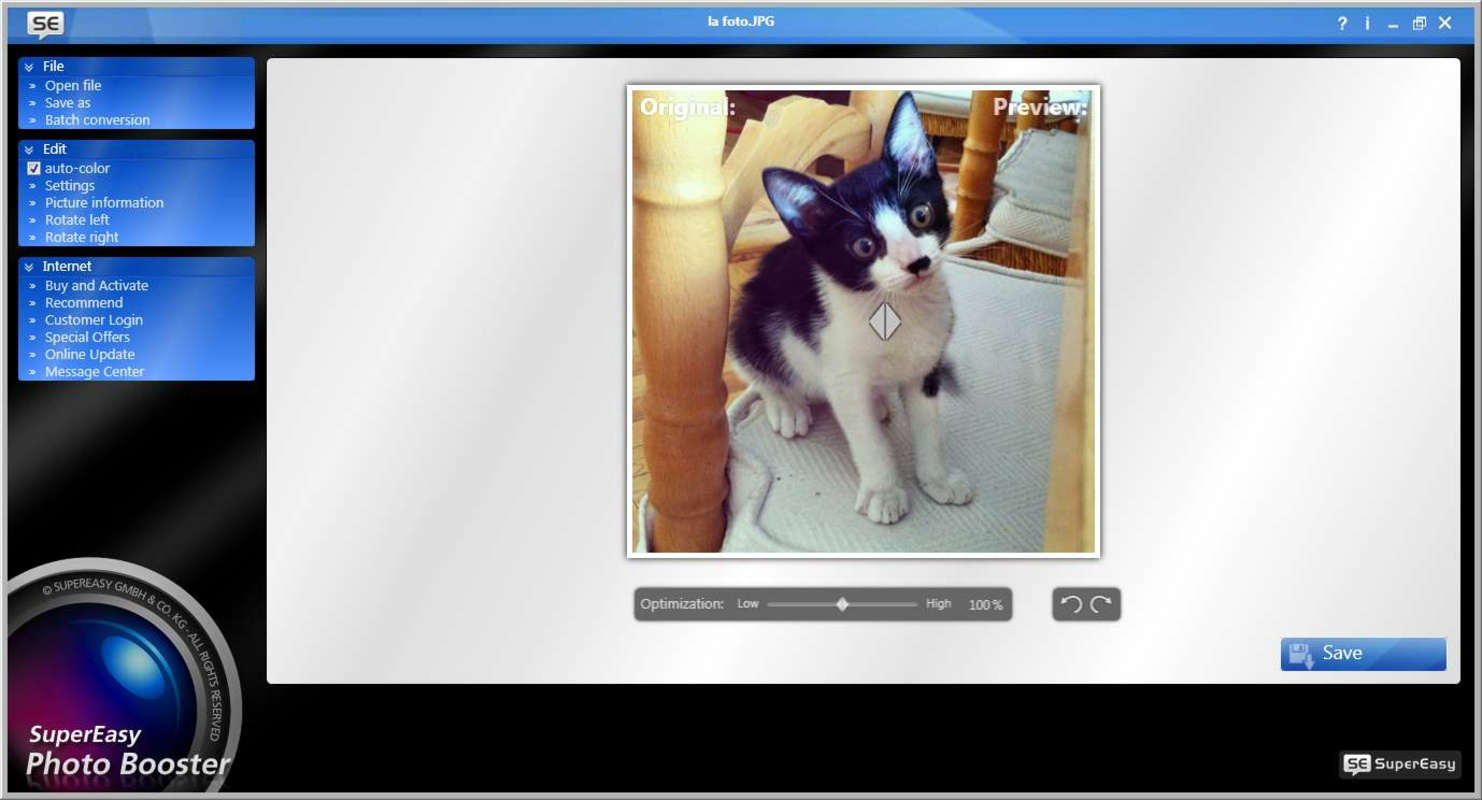Viewport: 1482px width, 800px height.
Task: Click the SuperEasy logo at bottom right
Action: coord(1400,764)
